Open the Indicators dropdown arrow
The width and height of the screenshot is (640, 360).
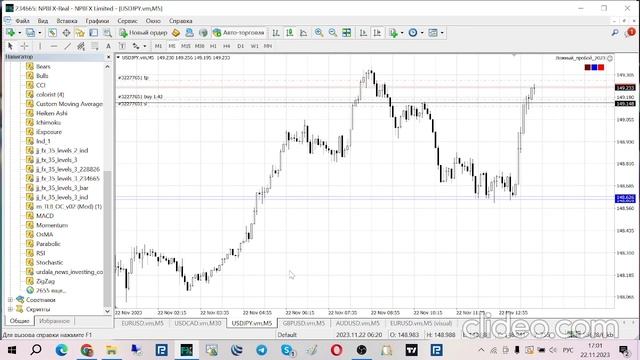click(x=402, y=33)
